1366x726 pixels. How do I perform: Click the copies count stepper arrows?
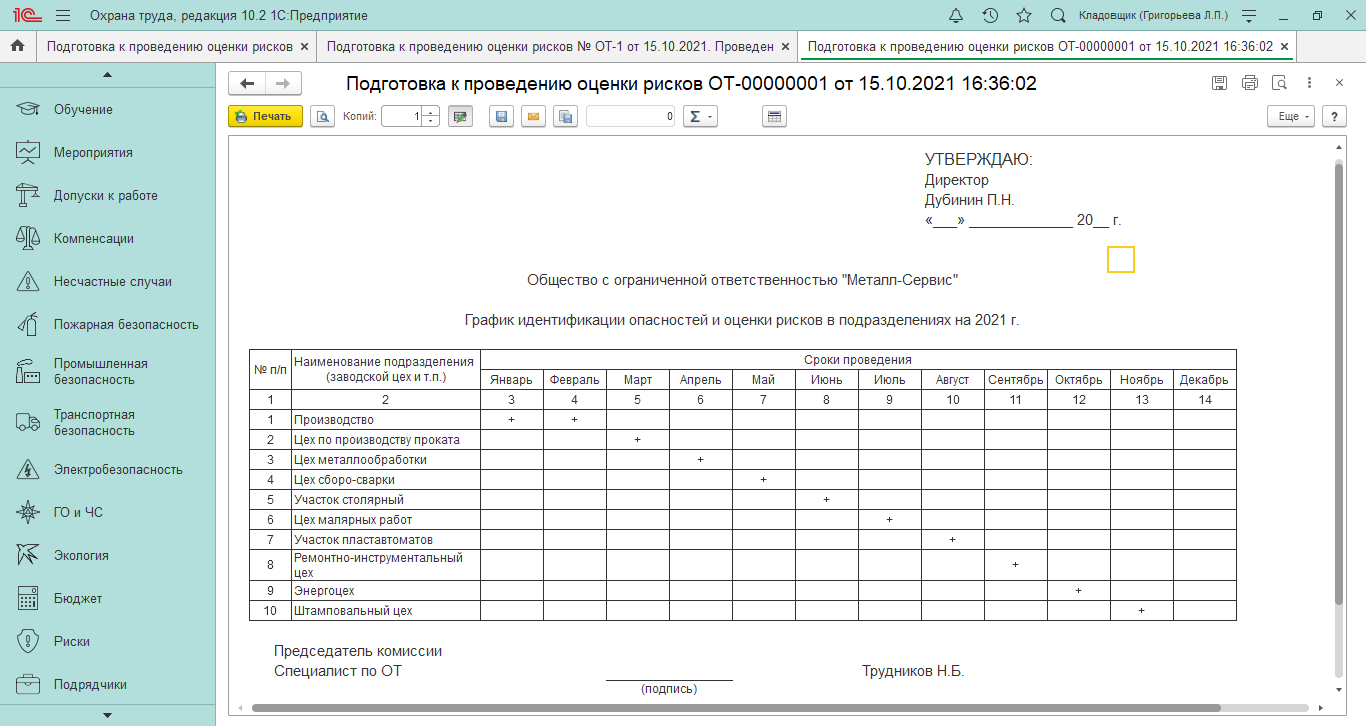(431, 117)
